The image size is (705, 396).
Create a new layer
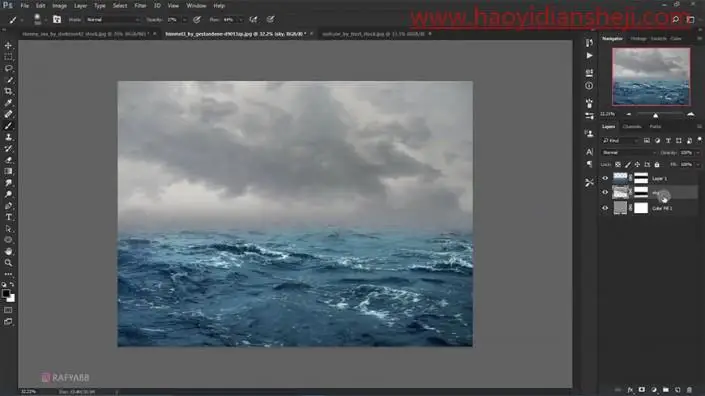[677, 390]
